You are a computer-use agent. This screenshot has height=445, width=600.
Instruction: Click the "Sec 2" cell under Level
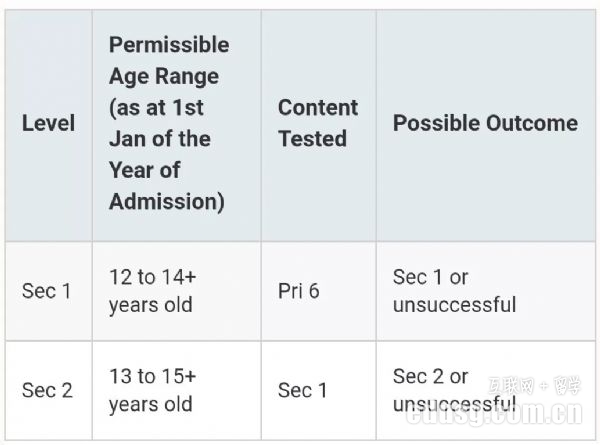47,390
